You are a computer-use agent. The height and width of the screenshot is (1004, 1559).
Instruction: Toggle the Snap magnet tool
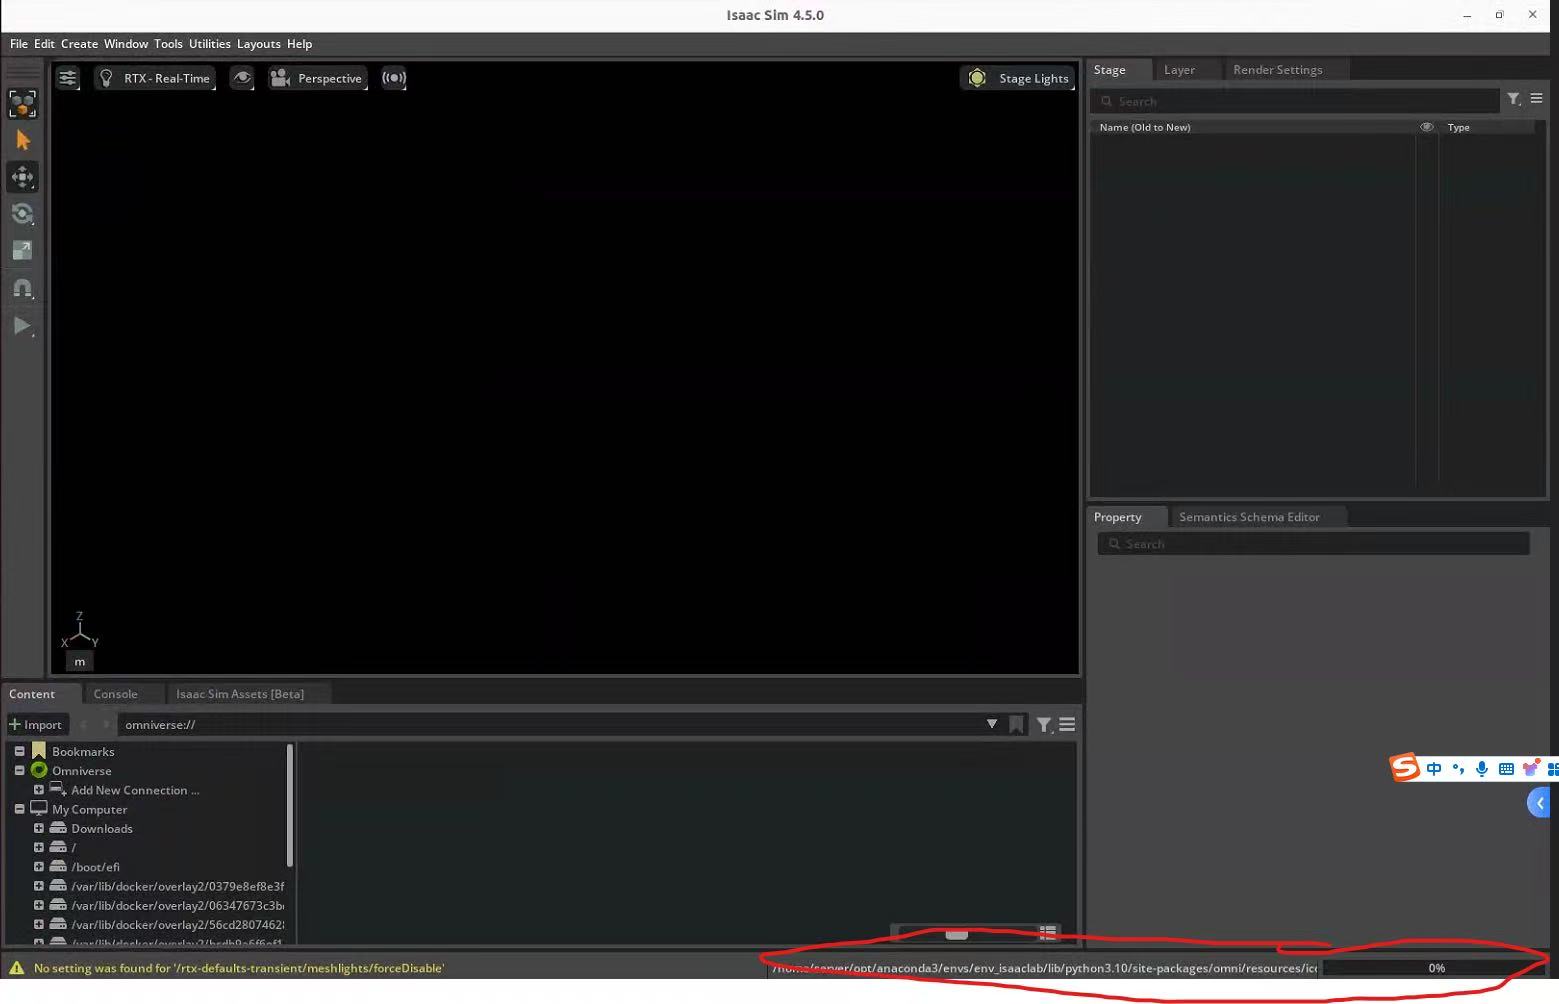point(22,288)
